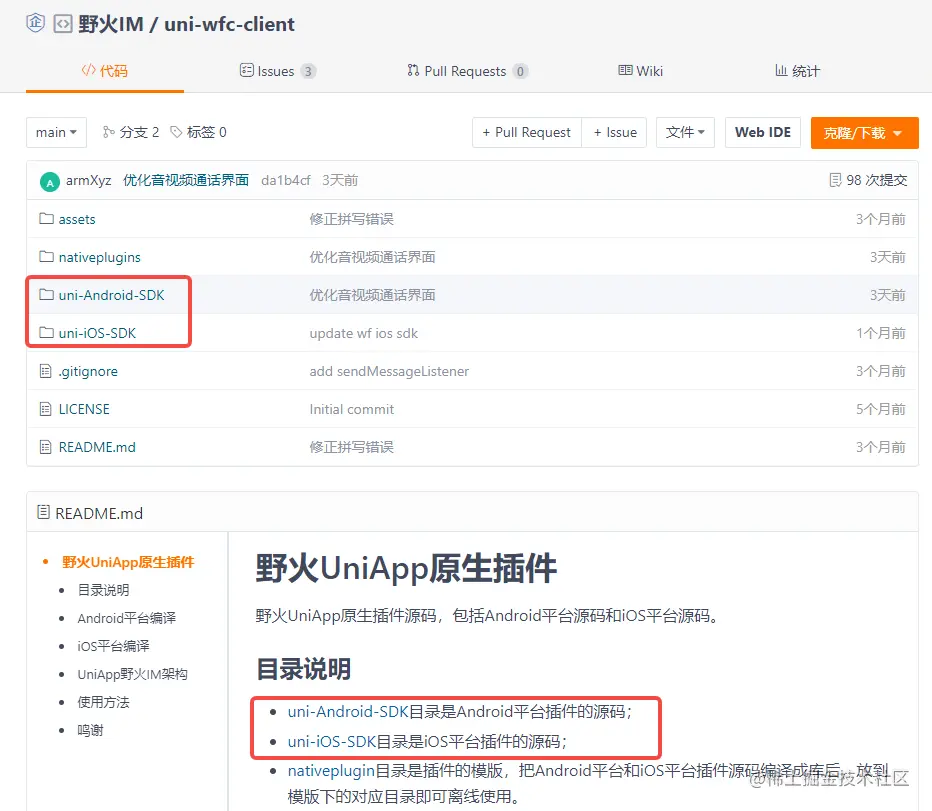Screen dimensions: 932x811
Task: Open the armXyz author profile link
Action: coord(89,180)
